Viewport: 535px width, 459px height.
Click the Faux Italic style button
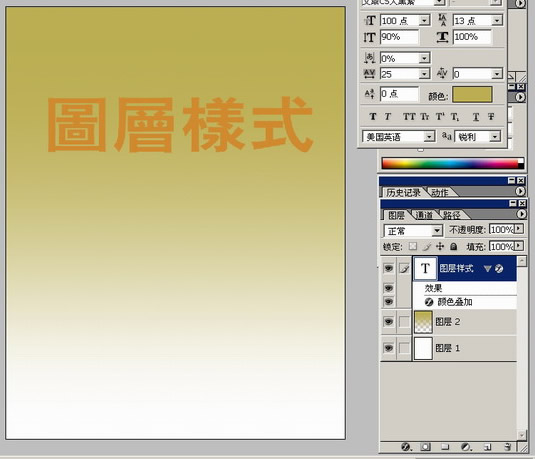coord(388,117)
